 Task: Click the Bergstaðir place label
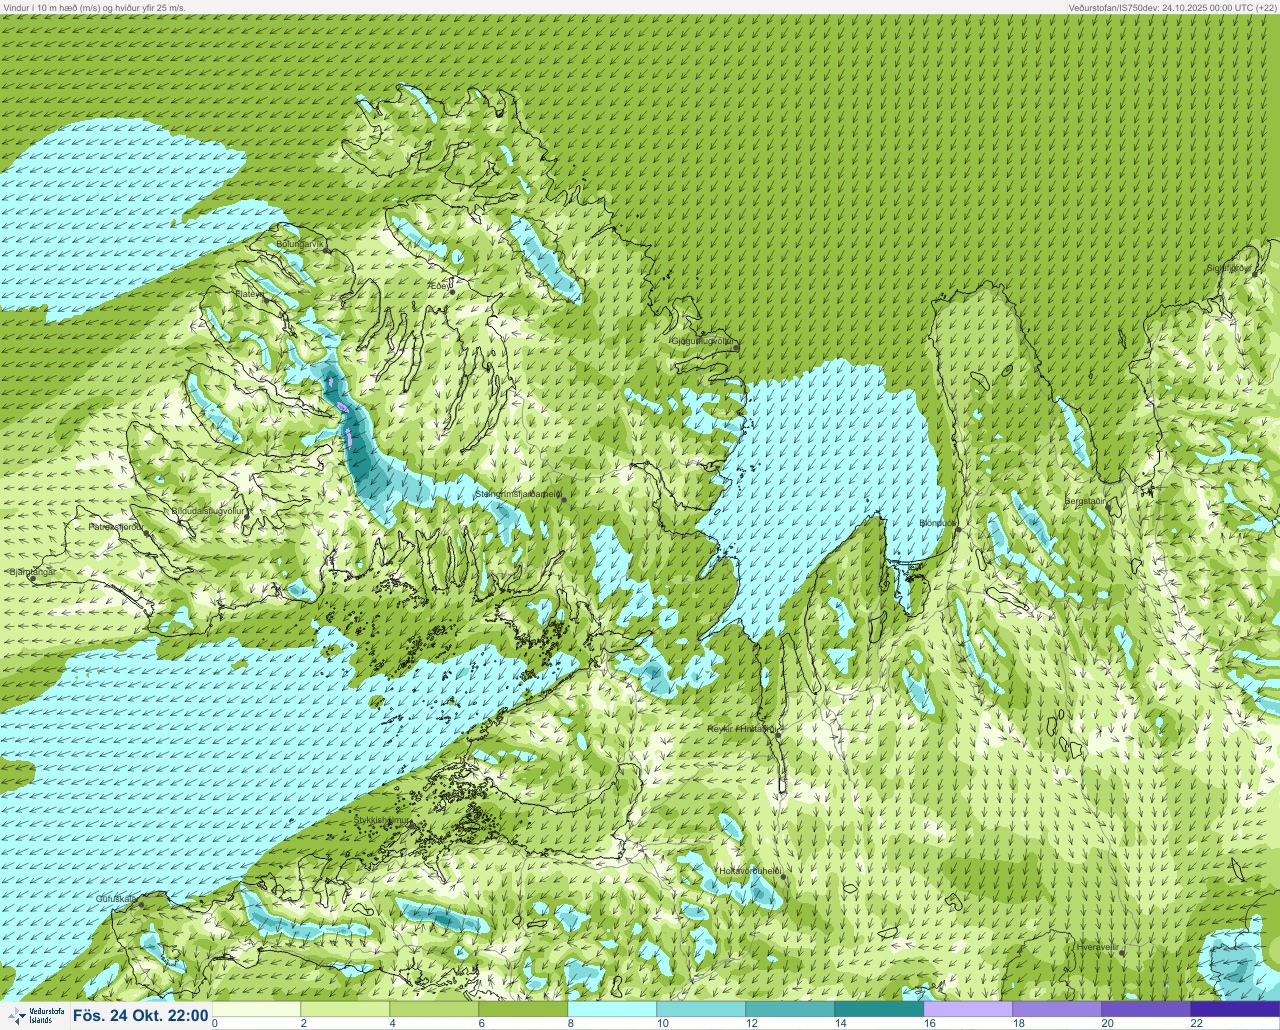pyautogui.click(x=1085, y=500)
